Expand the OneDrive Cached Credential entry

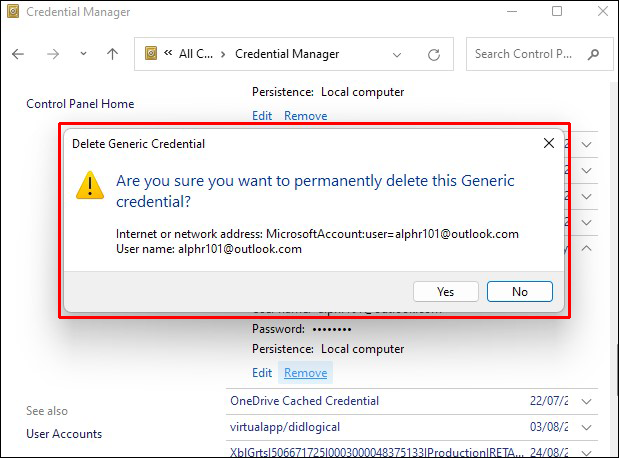tap(587, 401)
